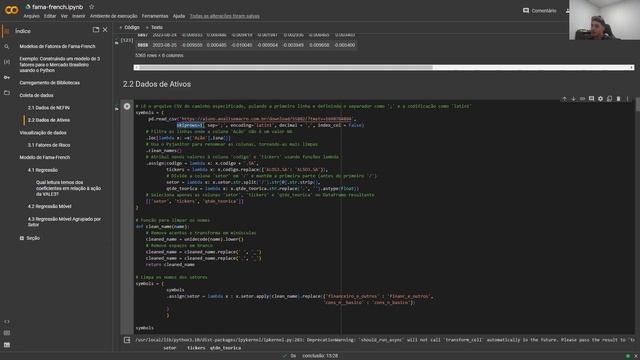Open the Comentário button
Image resolution: width=640 pixels, height=360 pixels.
click(x=540, y=11)
